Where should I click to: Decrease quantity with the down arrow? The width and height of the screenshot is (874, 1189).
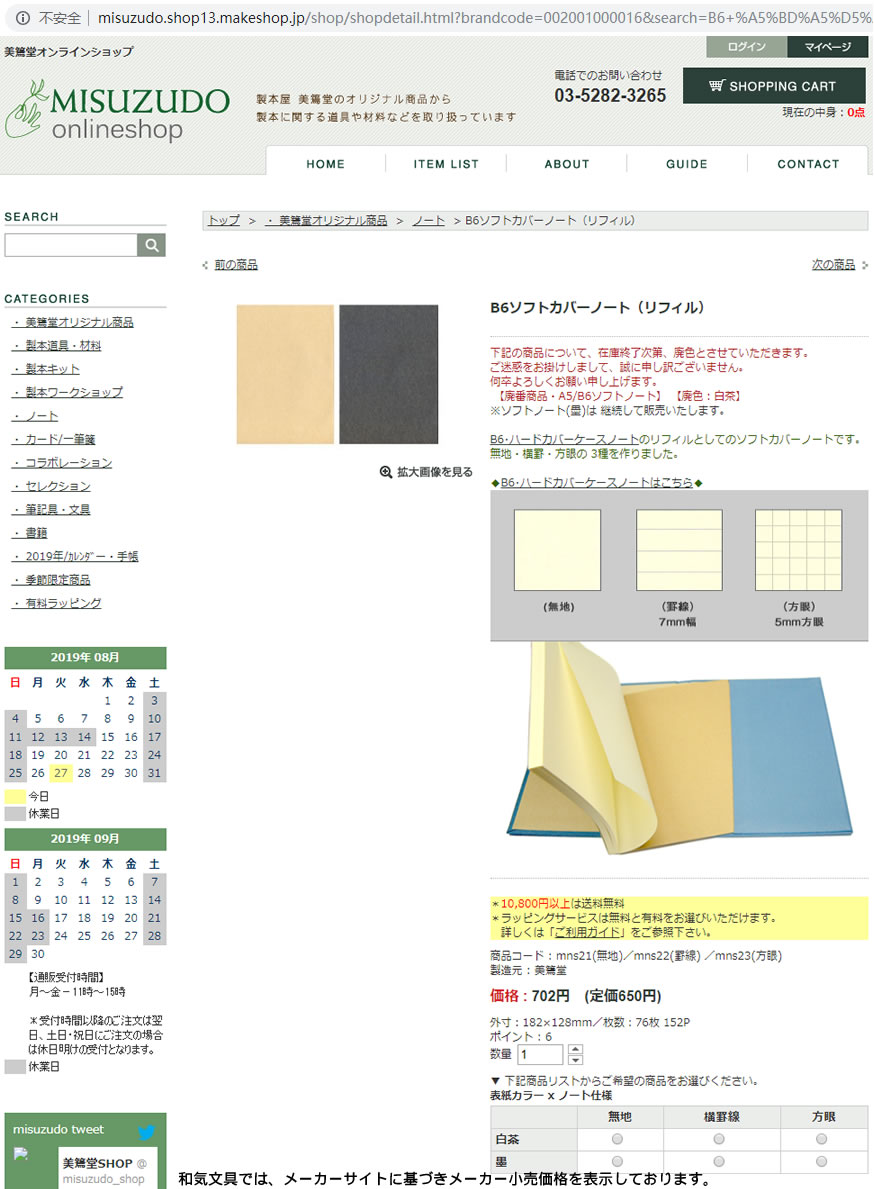pyautogui.click(x=575, y=1060)
